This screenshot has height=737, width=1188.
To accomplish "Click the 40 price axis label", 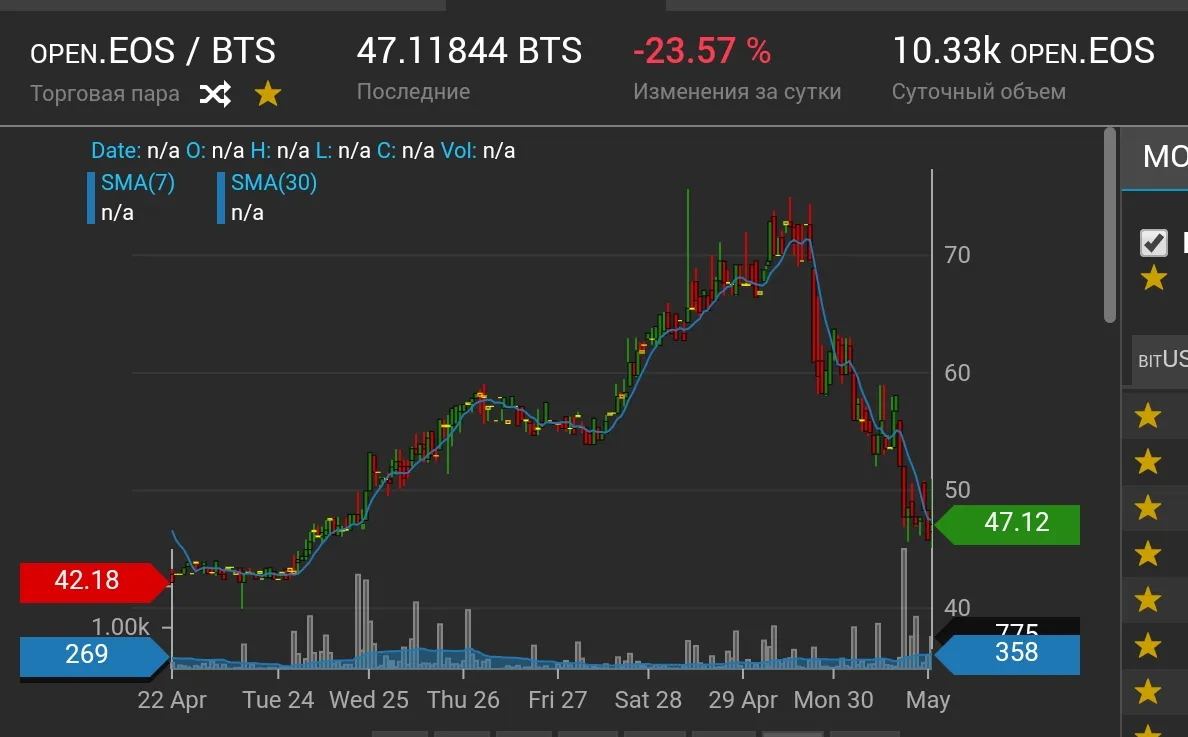I will pyautogui.click(x=957, y=607).
